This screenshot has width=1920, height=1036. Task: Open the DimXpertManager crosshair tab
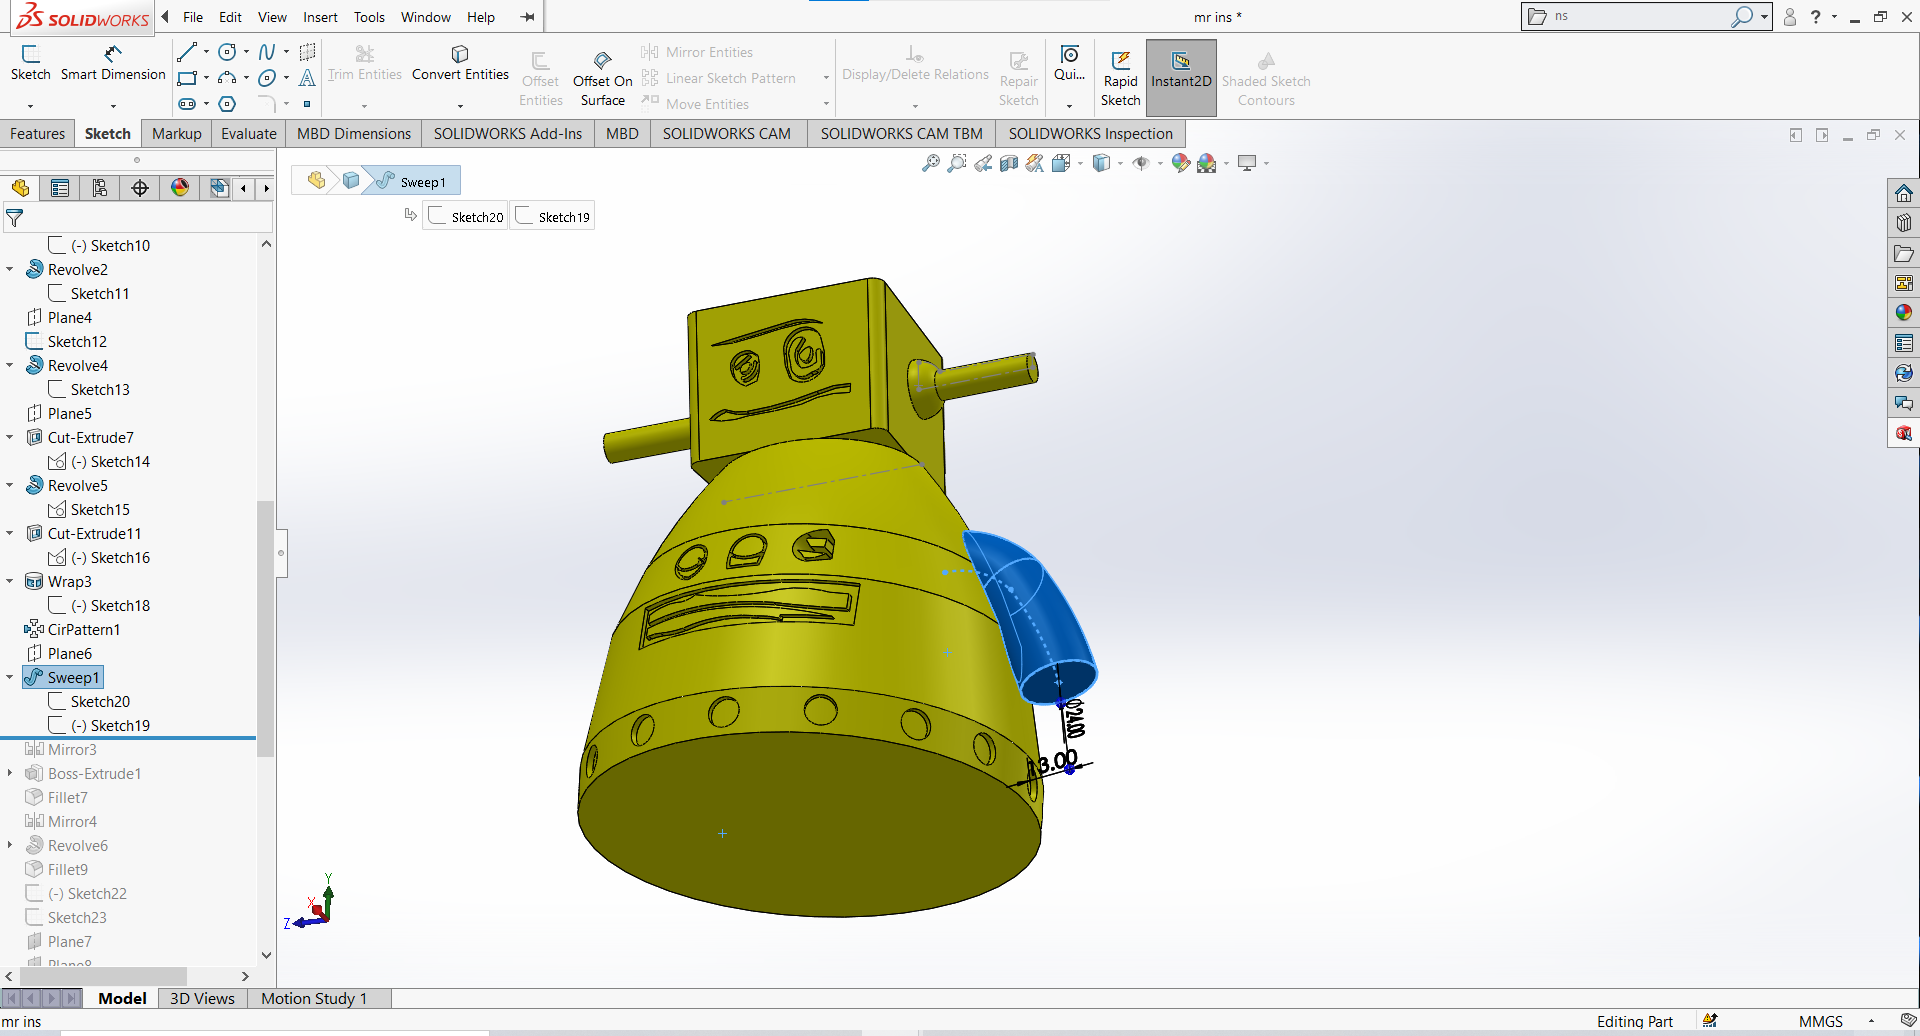tap(140, 188)
